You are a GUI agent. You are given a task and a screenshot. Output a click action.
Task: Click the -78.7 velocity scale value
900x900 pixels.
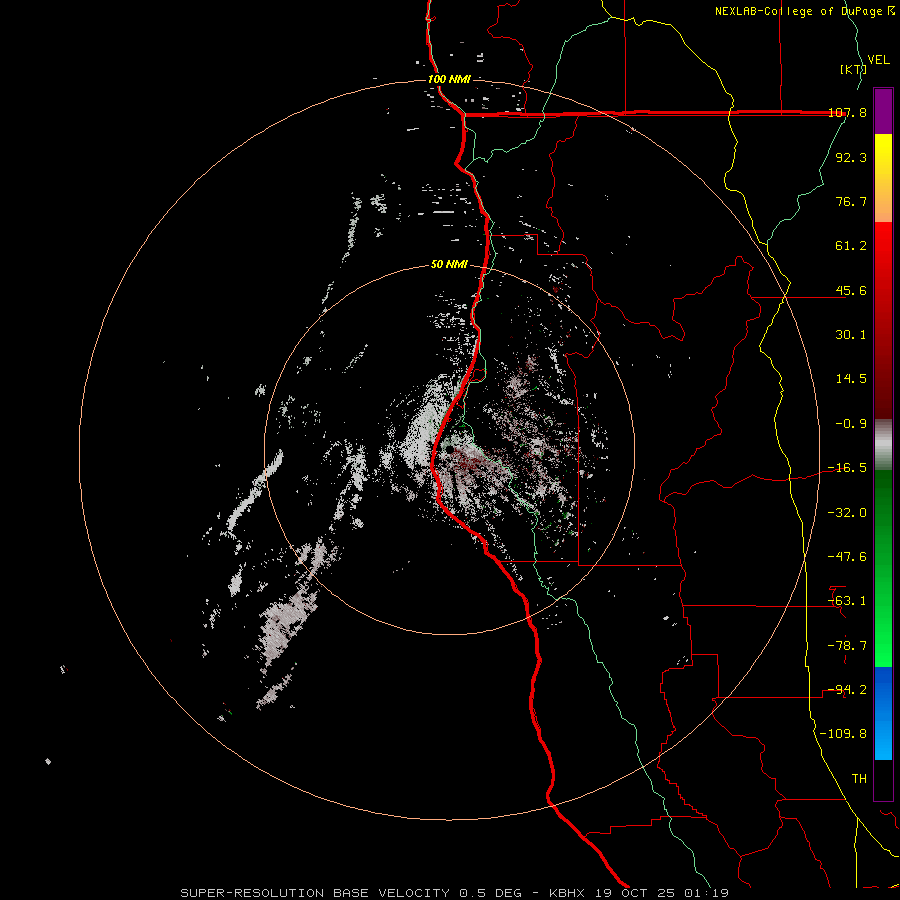click(x=847, y=646)
